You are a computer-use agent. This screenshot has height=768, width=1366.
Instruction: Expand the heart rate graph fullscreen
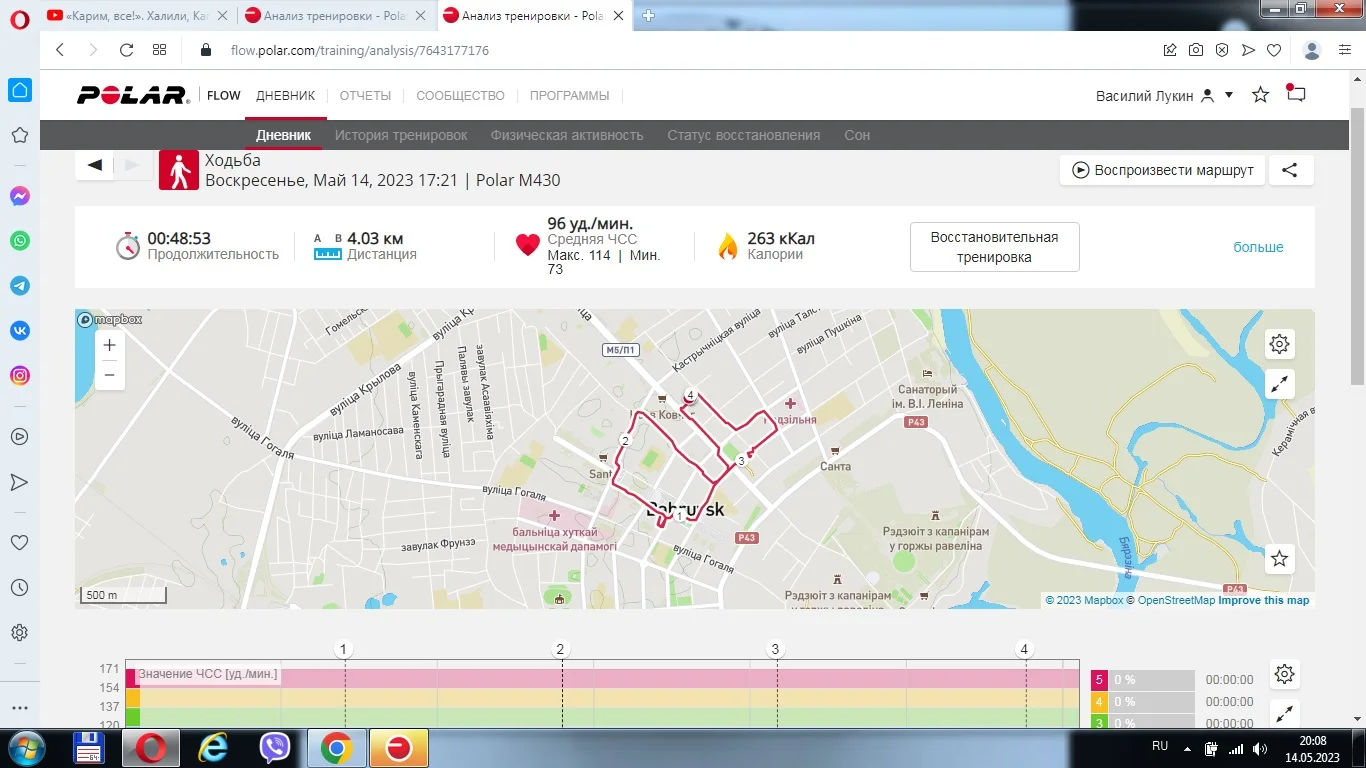point(1285,713)
